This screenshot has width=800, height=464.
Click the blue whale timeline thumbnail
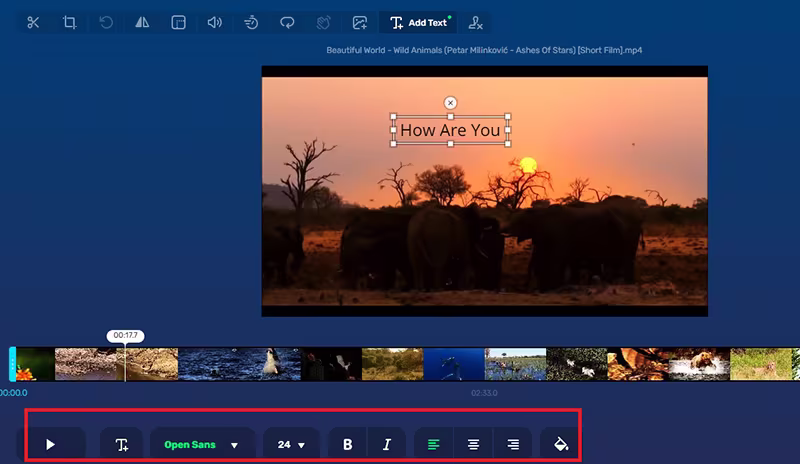coord(454,364)
